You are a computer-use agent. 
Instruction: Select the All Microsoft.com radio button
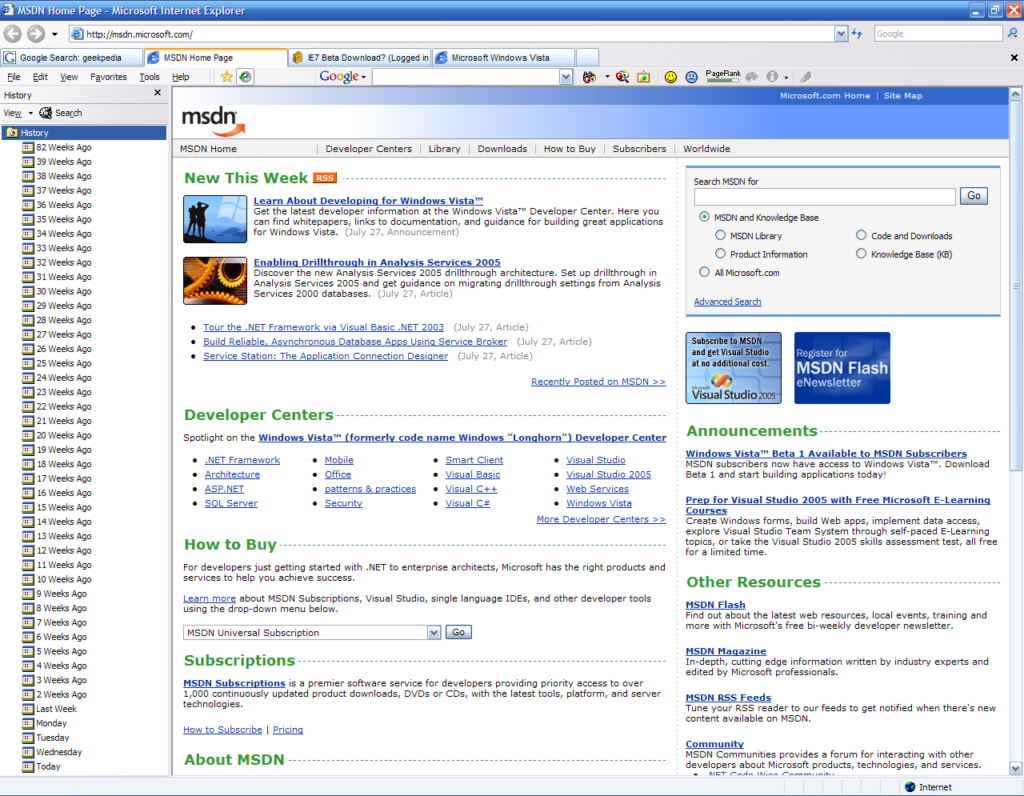704,272
